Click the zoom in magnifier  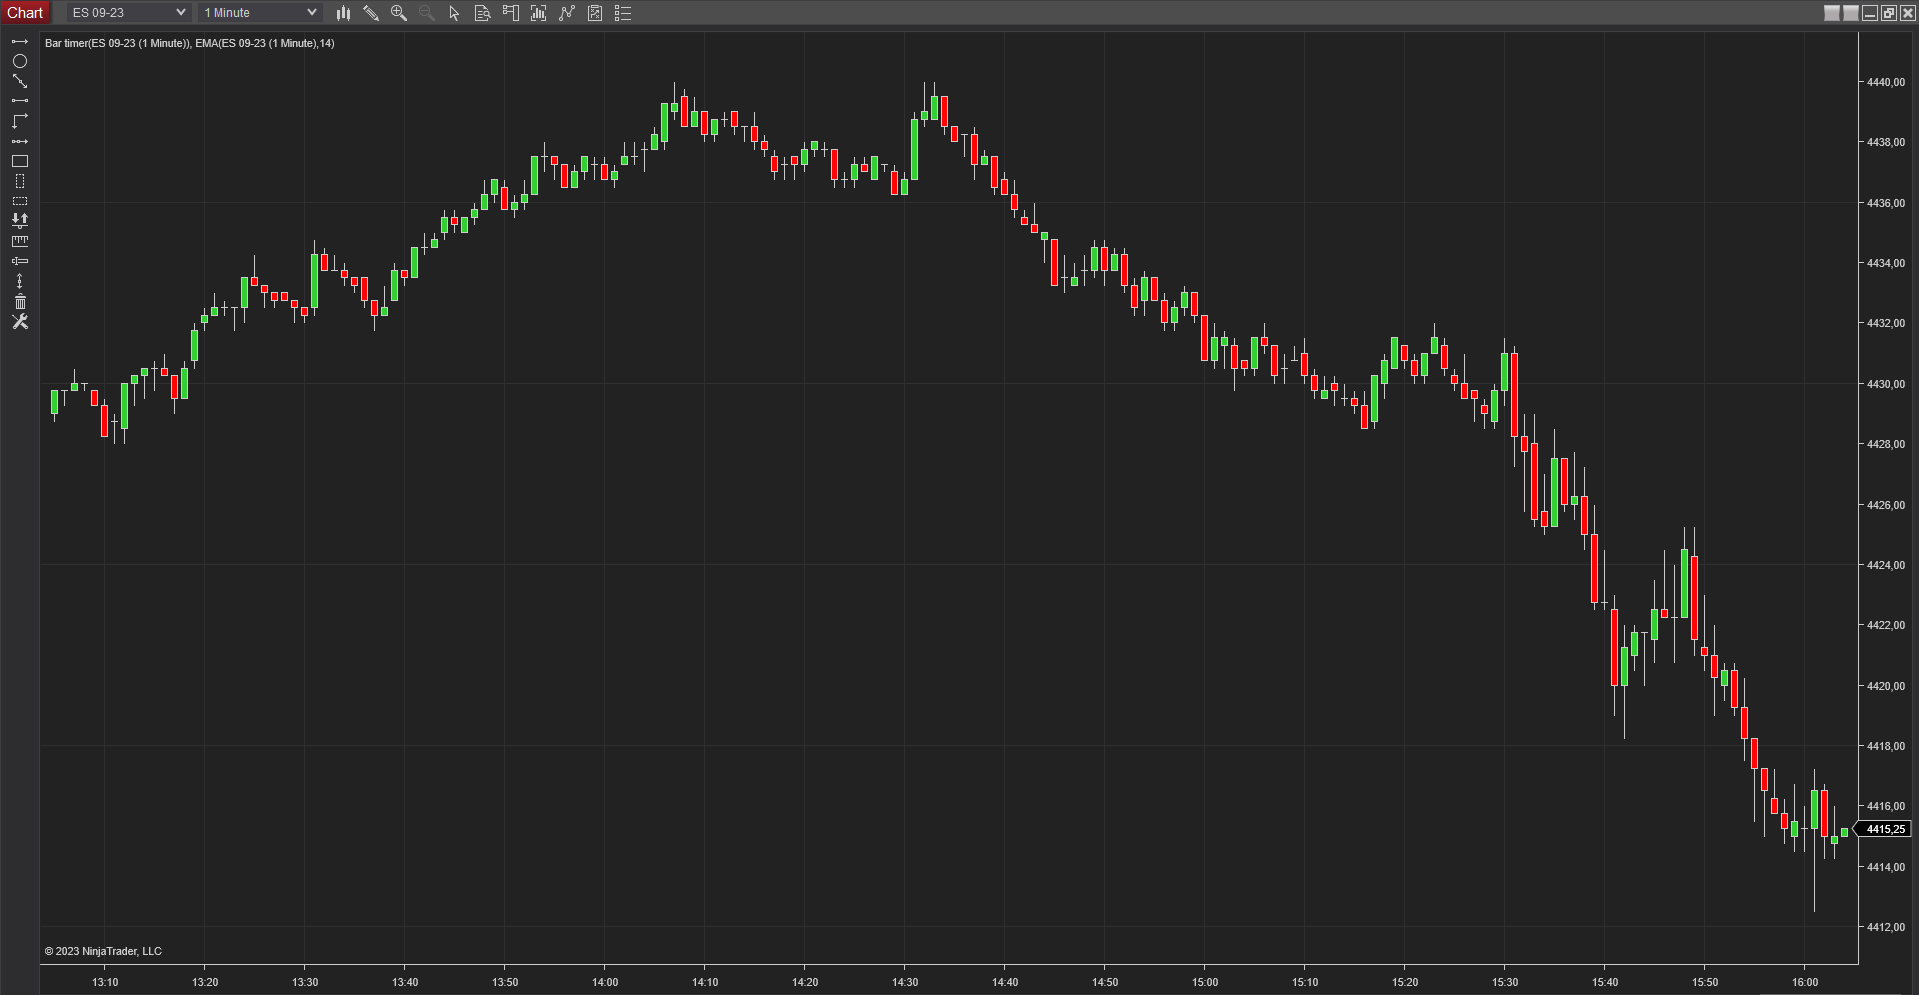(x=399, y=13)
